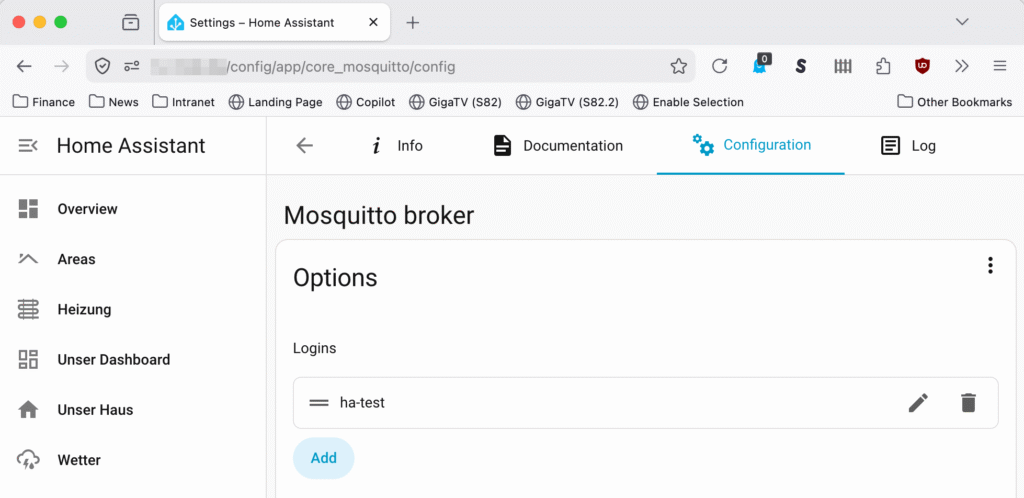
Task: Collapse the Home Assistant sidebar
Action: point(28,146)
